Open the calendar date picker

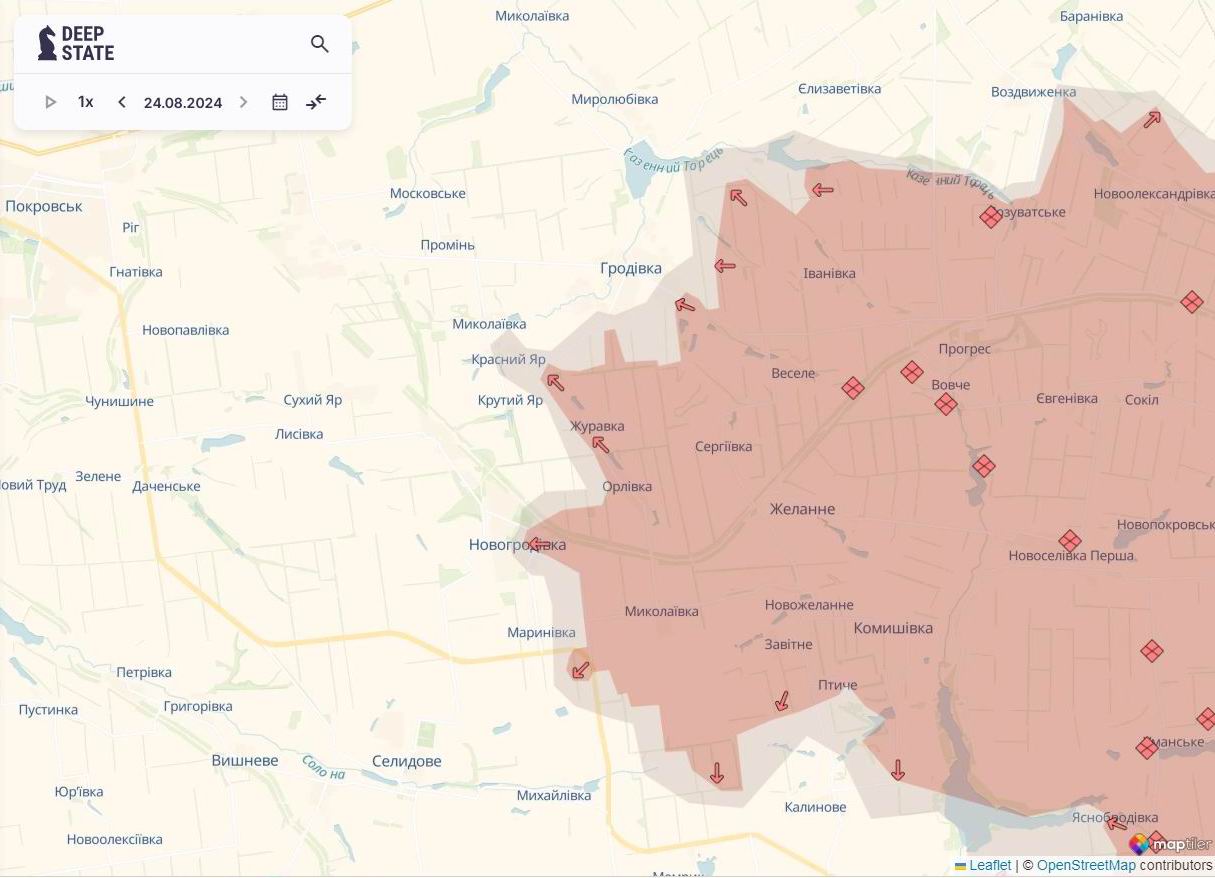pyautogui.click(x=280, y=102)
